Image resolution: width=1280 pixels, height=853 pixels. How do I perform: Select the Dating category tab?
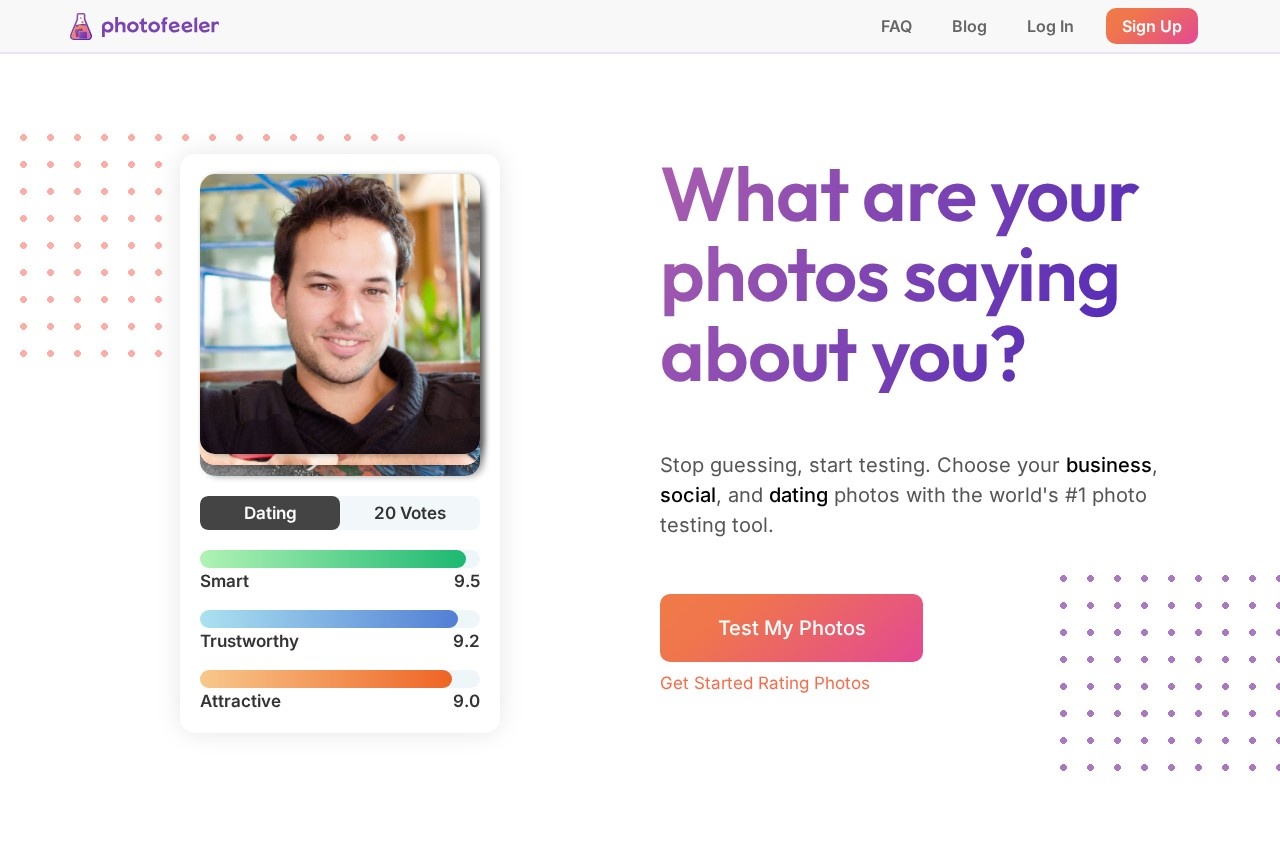click(270, 513)
